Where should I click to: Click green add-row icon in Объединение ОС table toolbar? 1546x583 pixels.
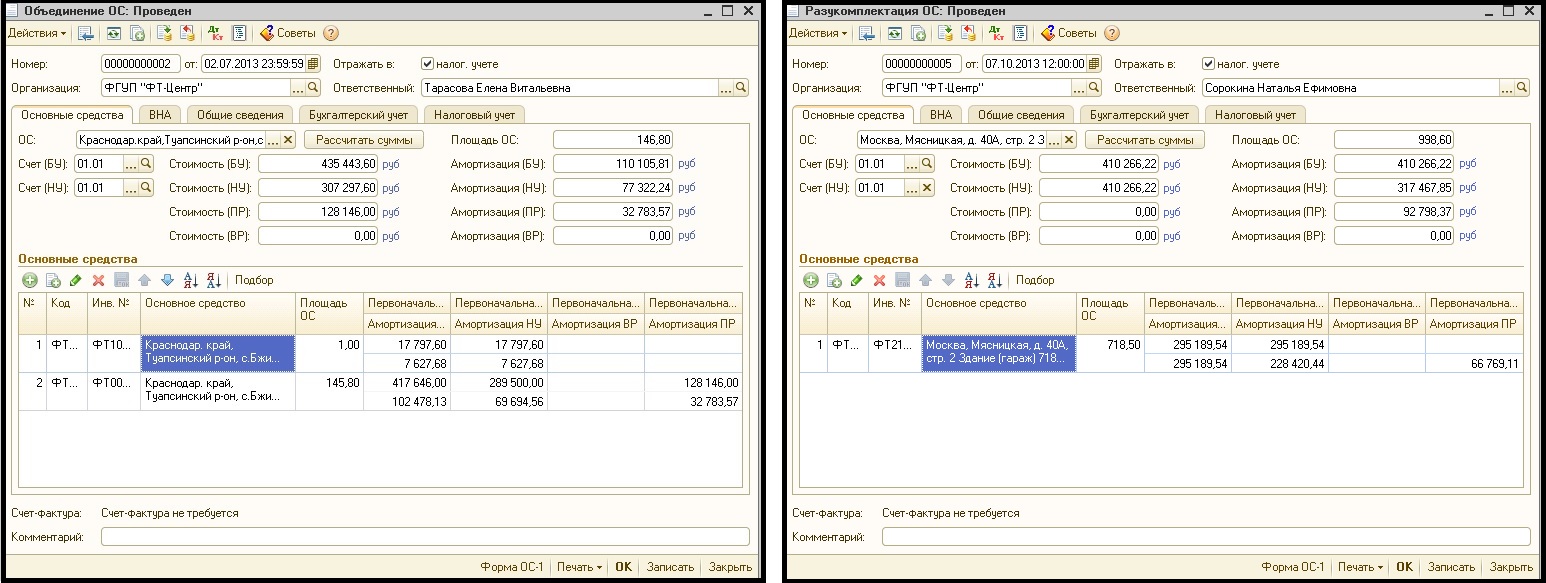(29, 280)
